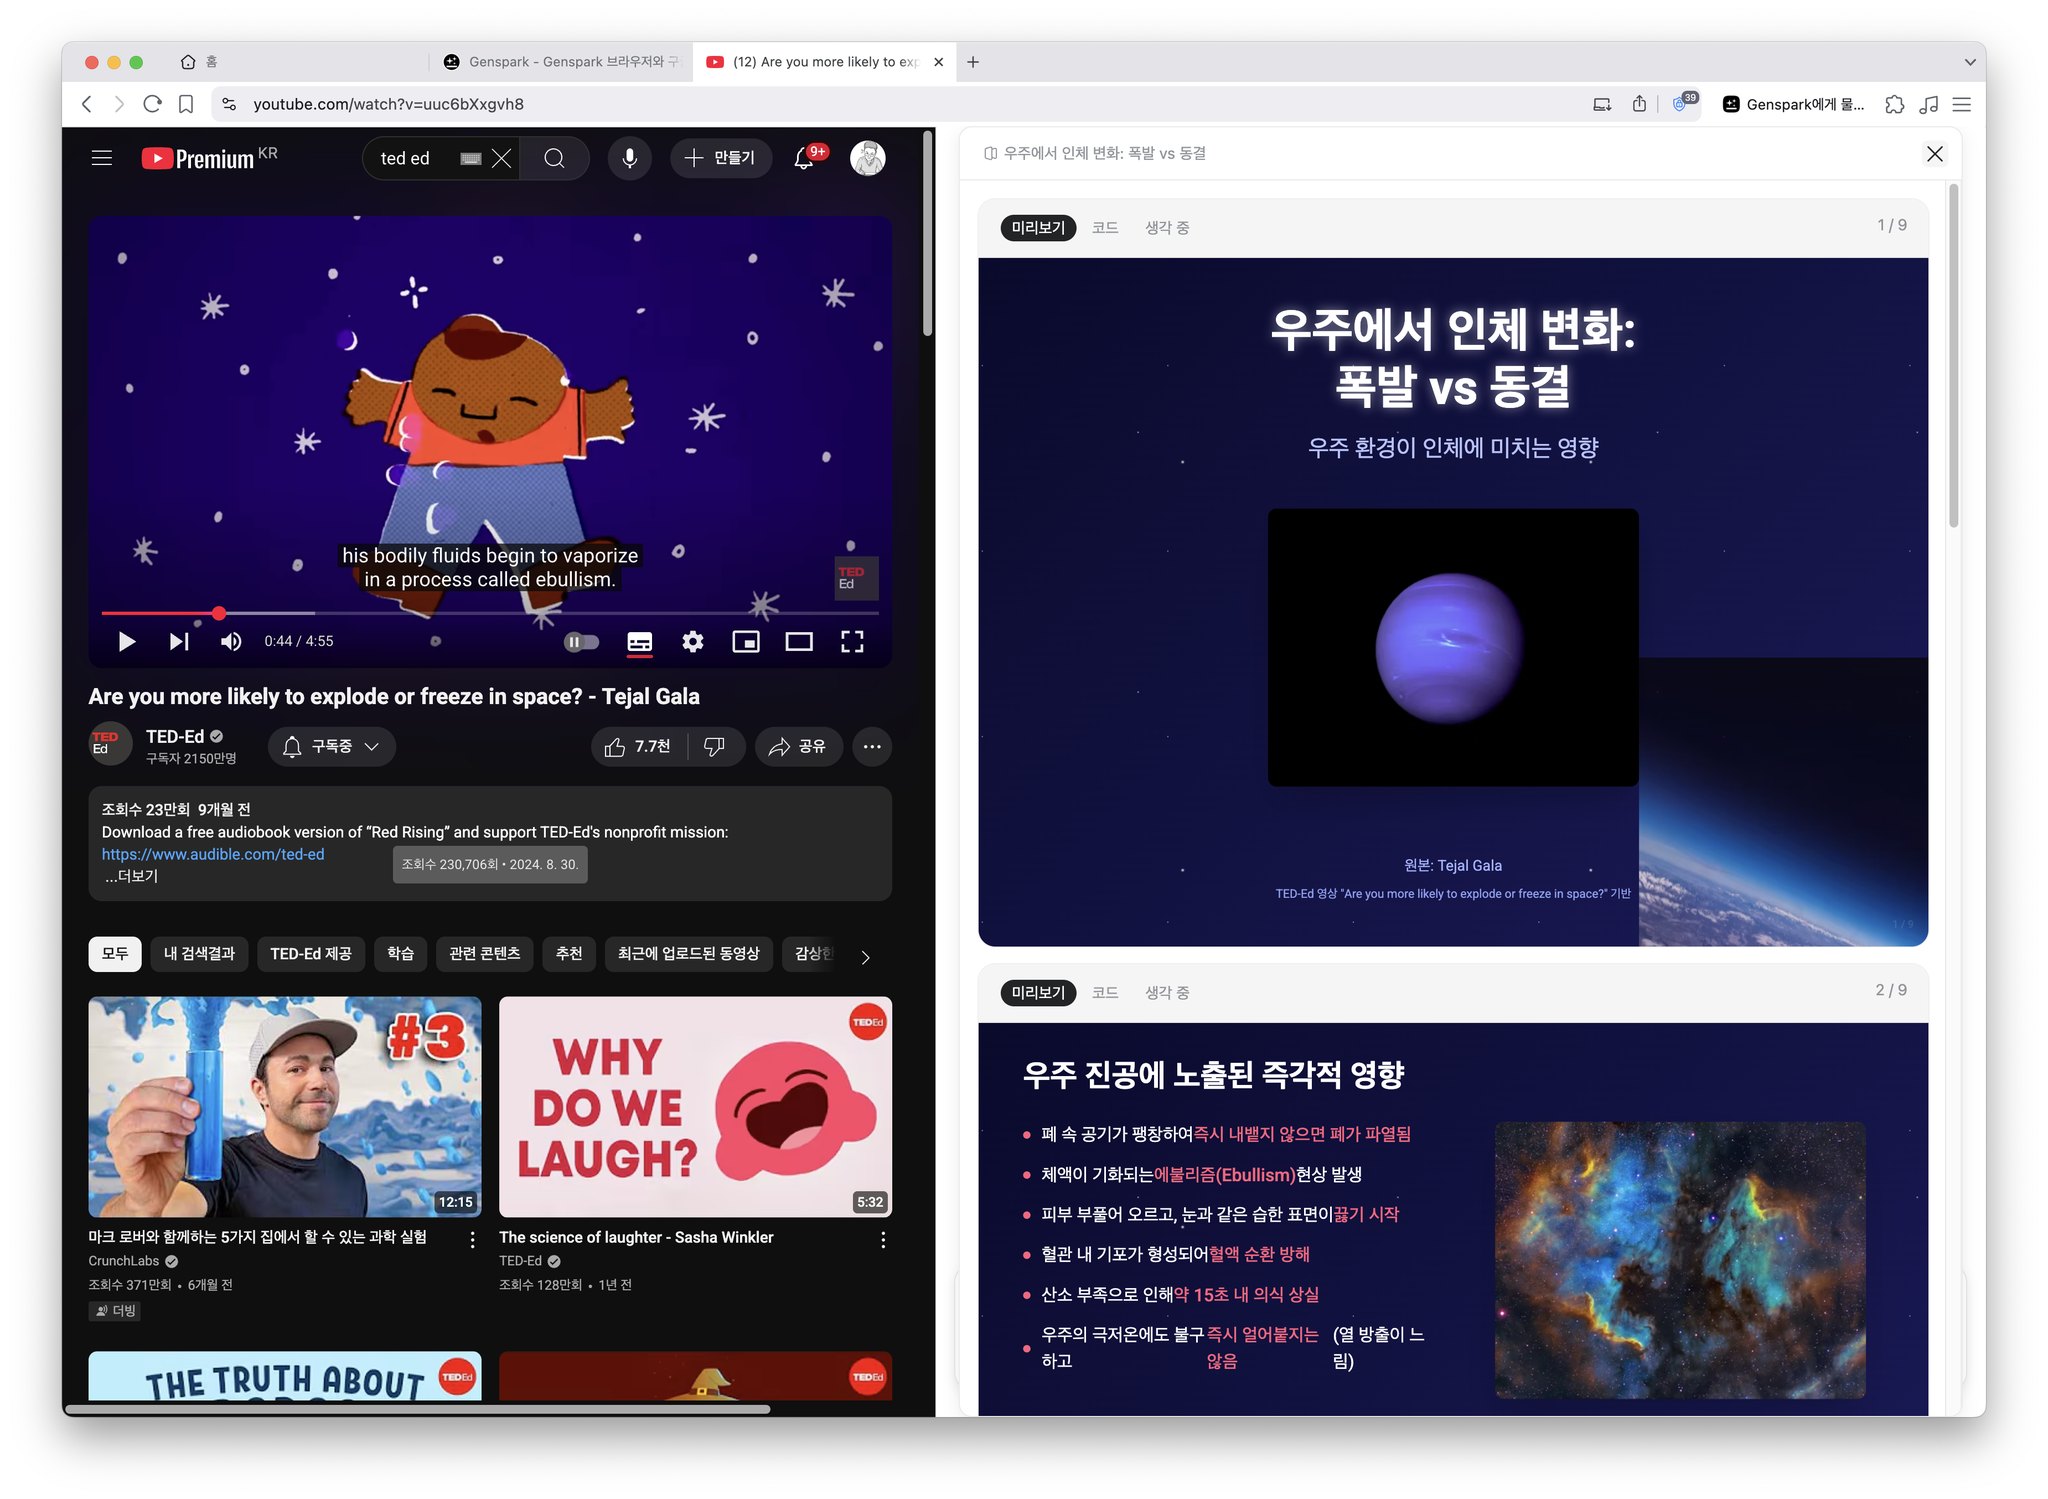Like the video (7.7천)
Image resolution: width=2048 pixels, height=1499 pixels.
(x=638, y=746)
